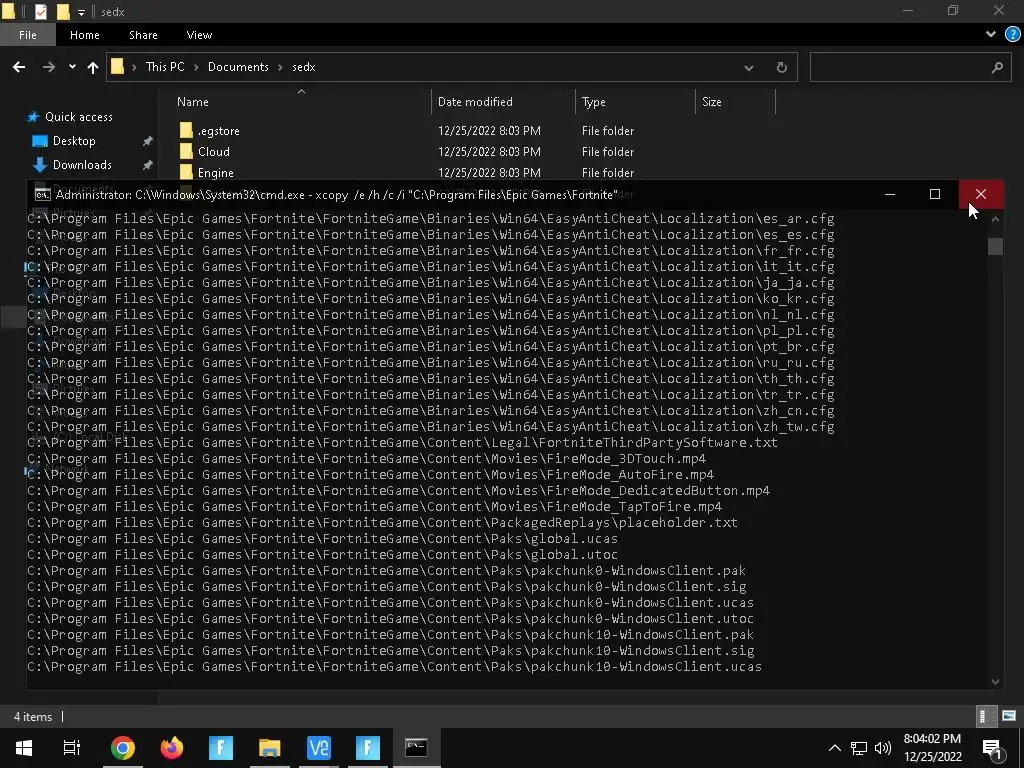This screenshot has height=768, width=1024.
Task: Click the pin icon next to Downloads
Action: tap(148, 165)
